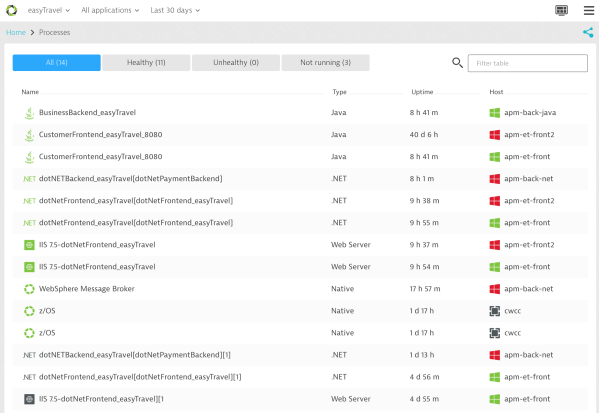Click the WebSphere Message Broker process icon
Viewport: 599px width, 413px height.
click(x=29, y=289)
